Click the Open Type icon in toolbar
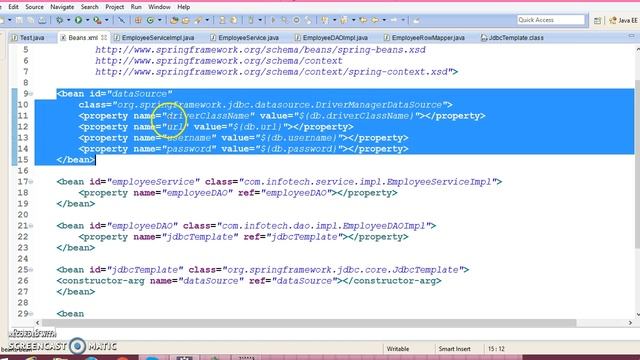 pyautogui.click(x=174, y=20)
